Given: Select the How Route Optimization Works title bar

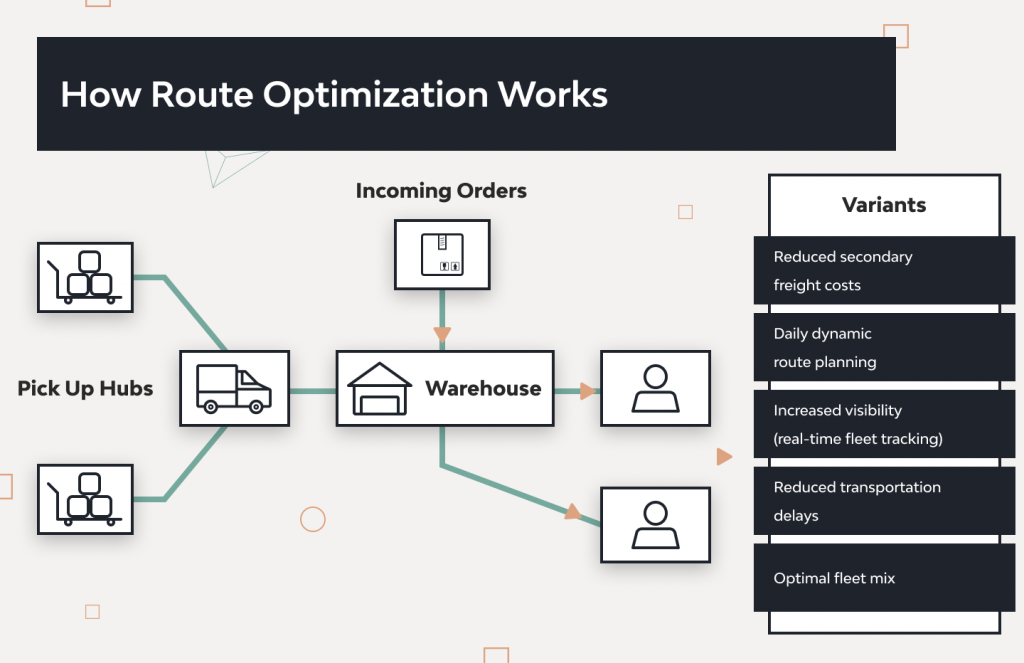Looking at the screenshot, I should (x=466, y=93).
